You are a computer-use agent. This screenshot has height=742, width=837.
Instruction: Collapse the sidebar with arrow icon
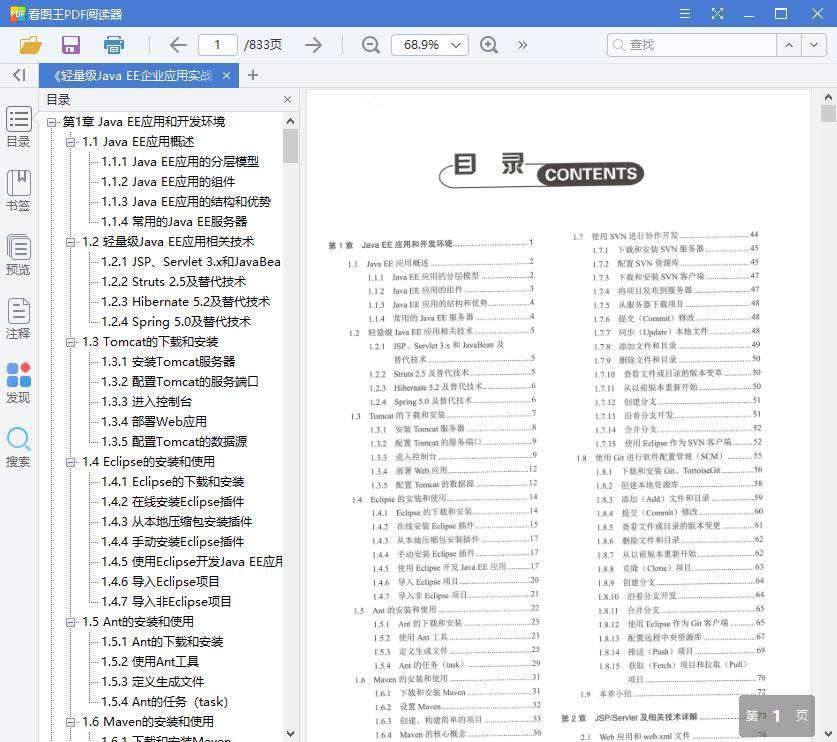point(19,75)
